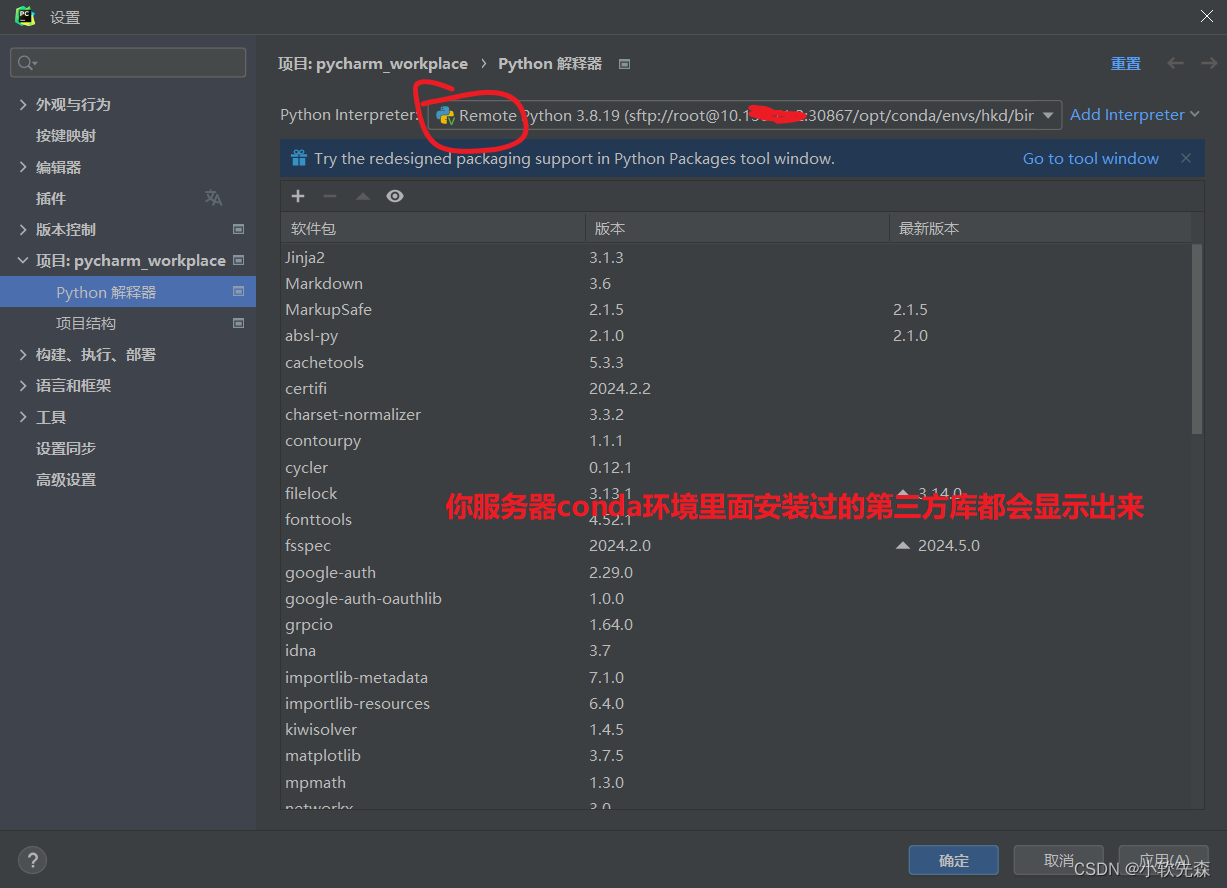
Task: Click the upgrade arrow icon in package toolbar
Action: [x=363, y=196]
